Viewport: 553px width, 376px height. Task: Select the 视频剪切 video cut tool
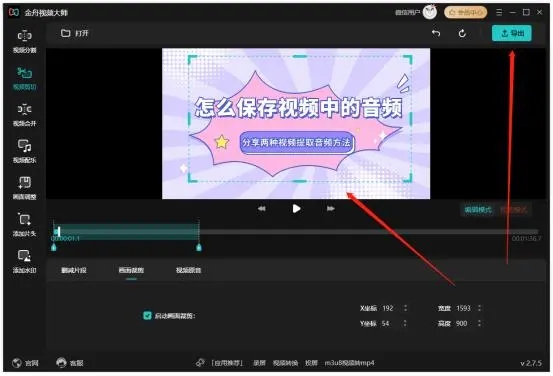[24, 78]
